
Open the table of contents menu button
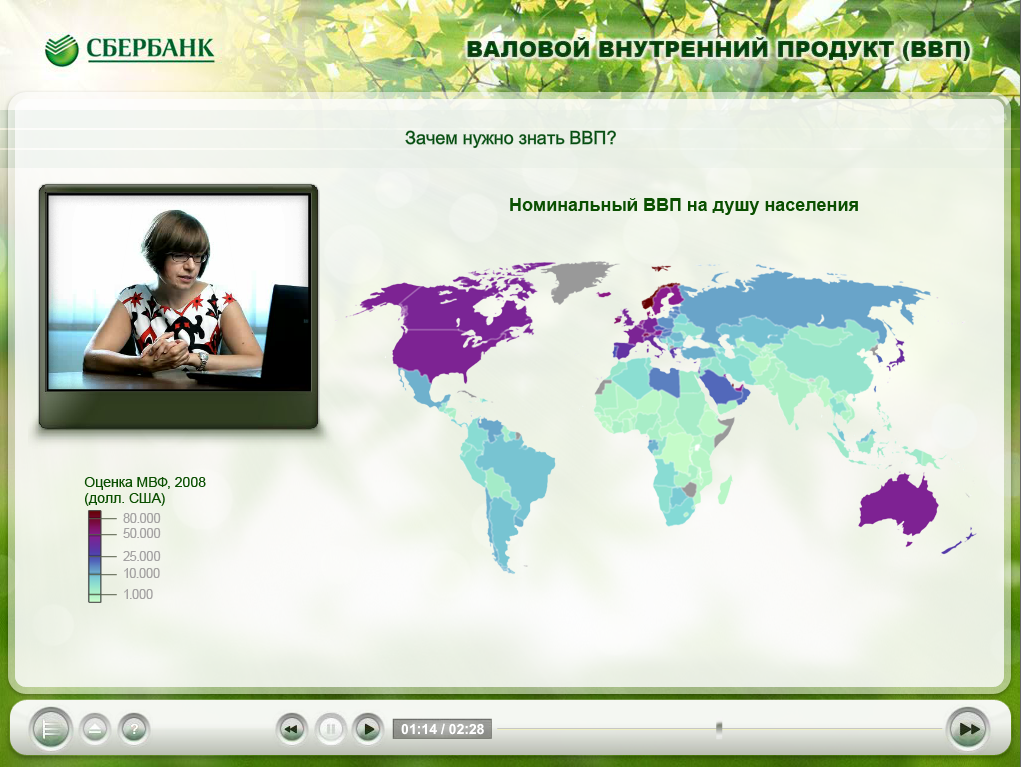click(x=51, y=729)
